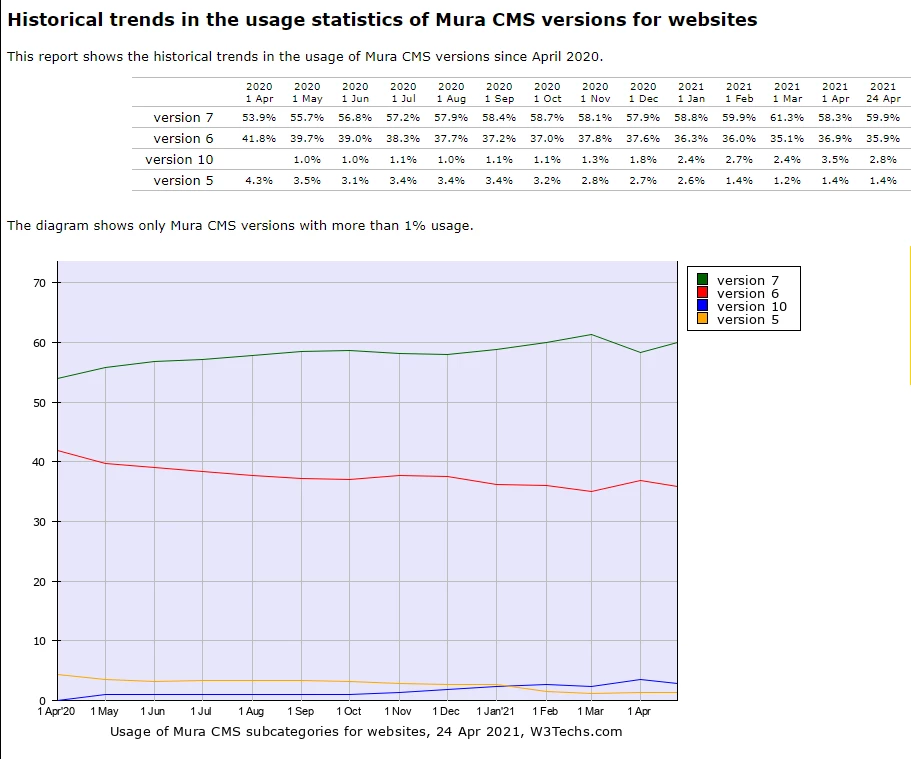Click the '2020 1 Oct' column header
The width and height of the screenshot is (911, 759).
point(547,92)
